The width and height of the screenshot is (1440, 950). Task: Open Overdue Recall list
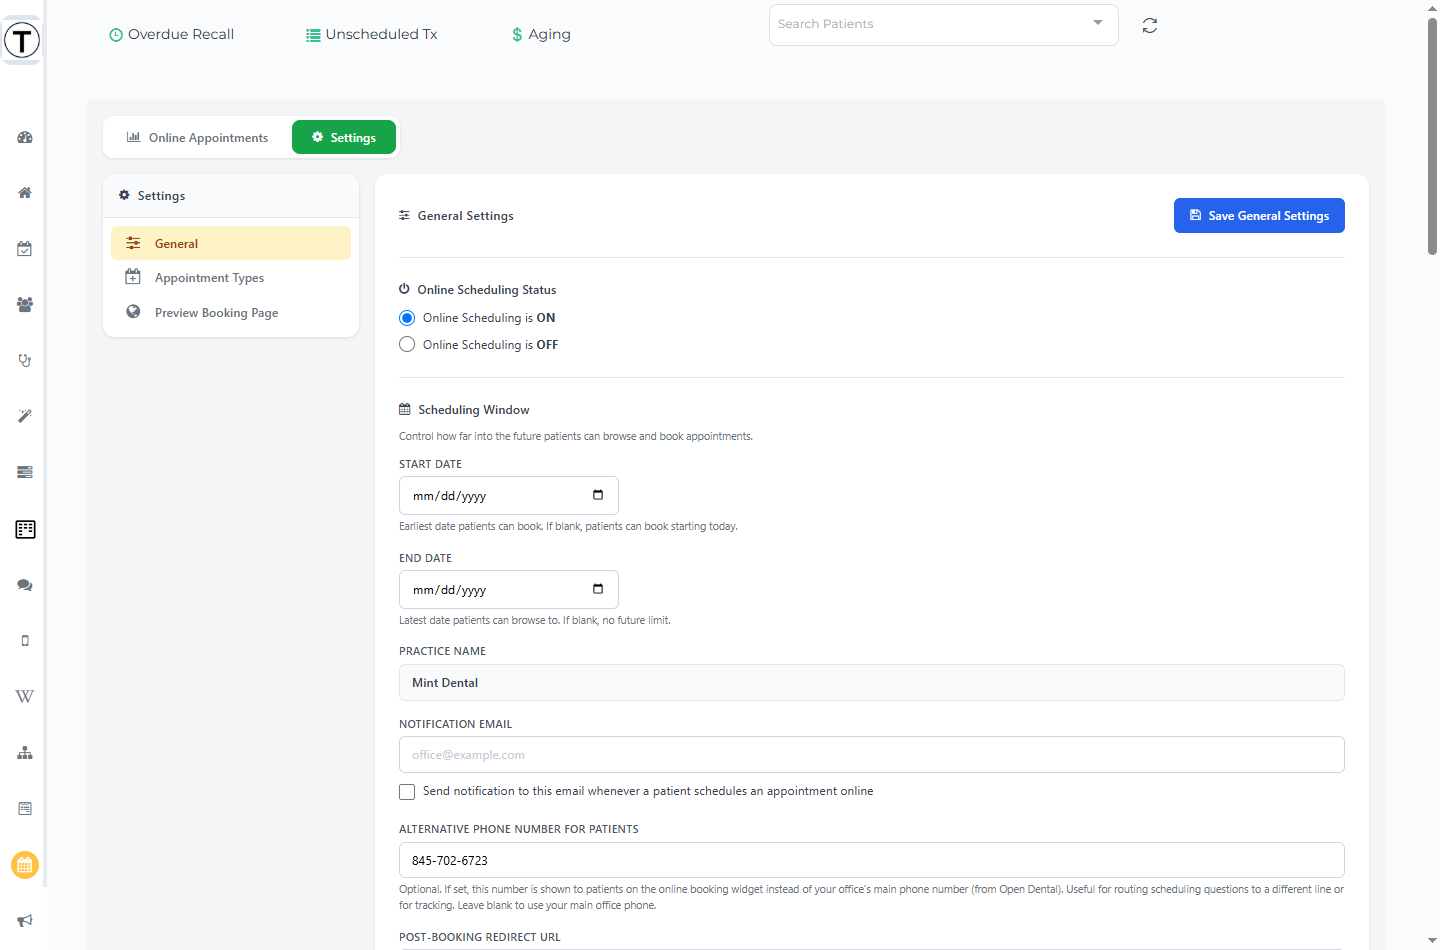click(172, 34)
